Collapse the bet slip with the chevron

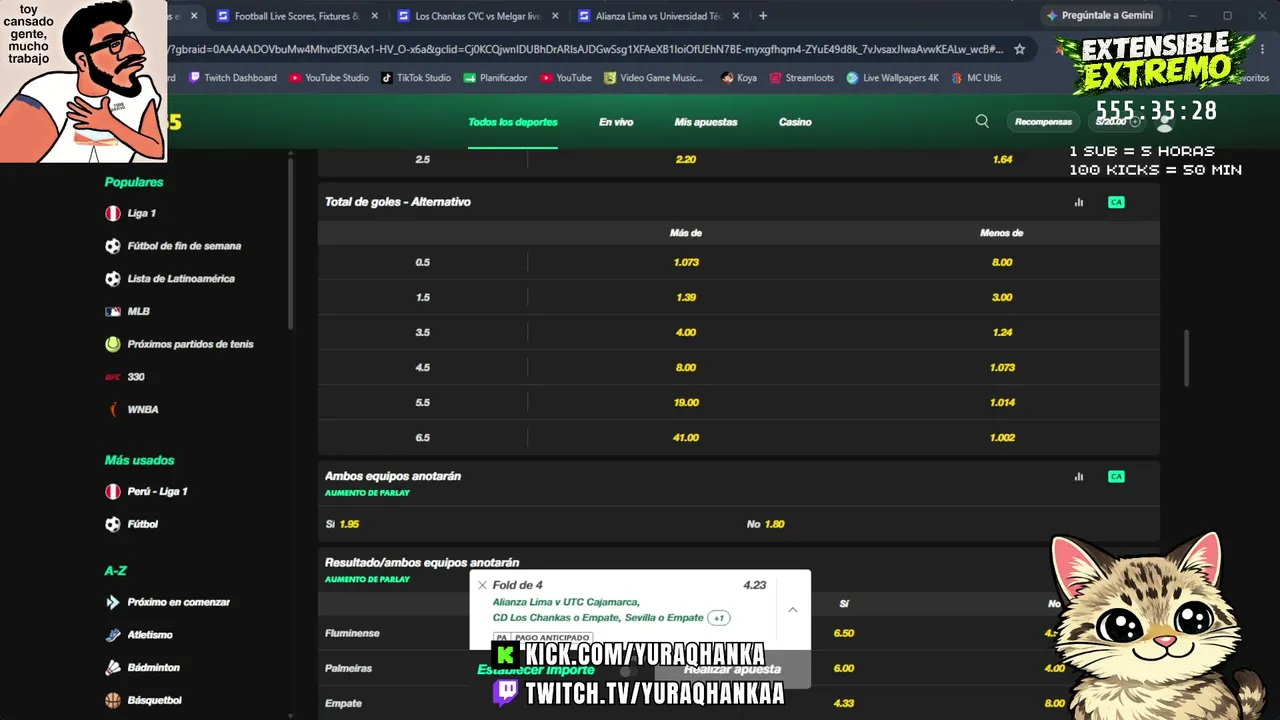pos(792,609)
